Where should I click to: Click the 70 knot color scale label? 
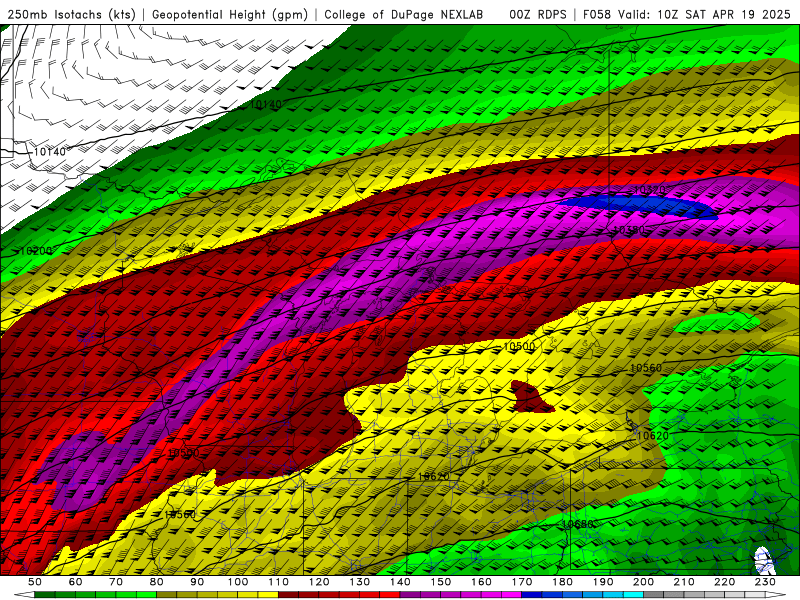pyautogui.click(x=116, y=582)
